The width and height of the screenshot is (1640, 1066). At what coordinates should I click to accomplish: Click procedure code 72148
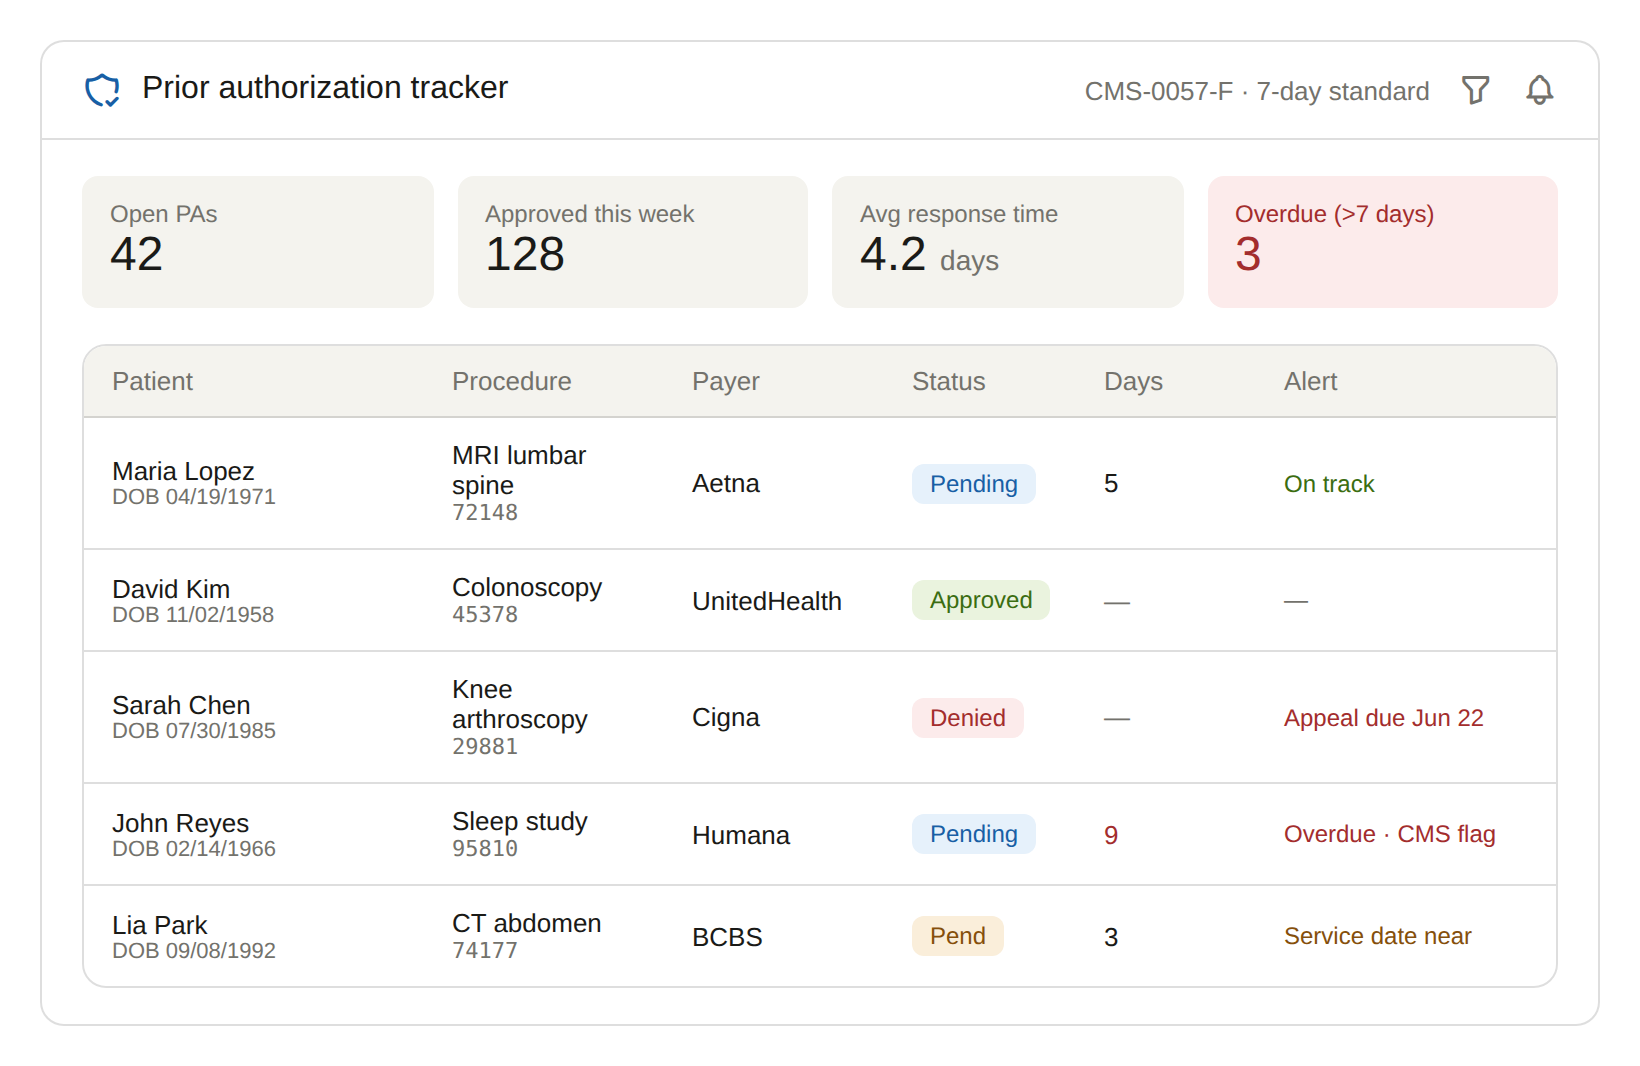pos(485,513)
